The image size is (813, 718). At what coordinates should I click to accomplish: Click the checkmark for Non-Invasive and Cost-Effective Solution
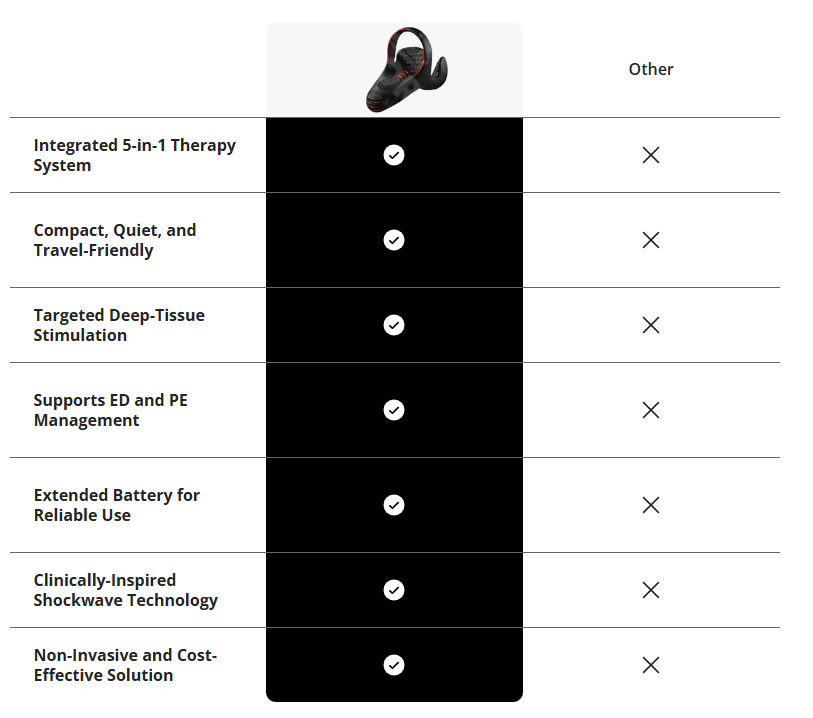coord(394,665)
